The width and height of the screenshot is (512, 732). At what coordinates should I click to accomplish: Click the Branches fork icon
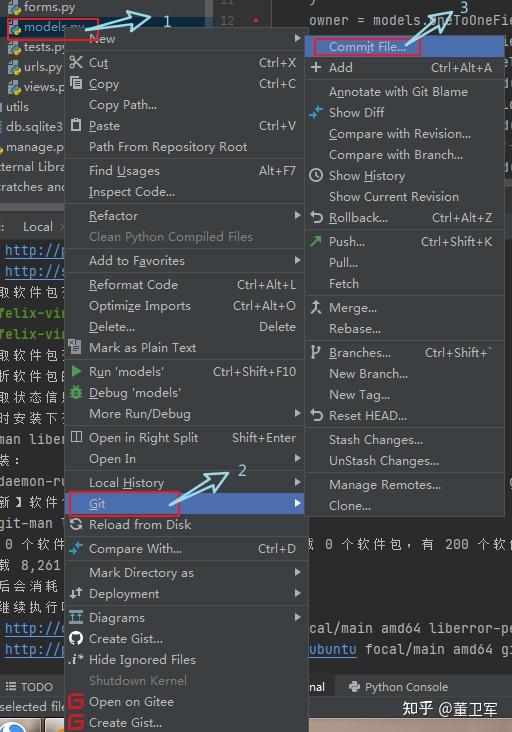[x=316, y=352]
